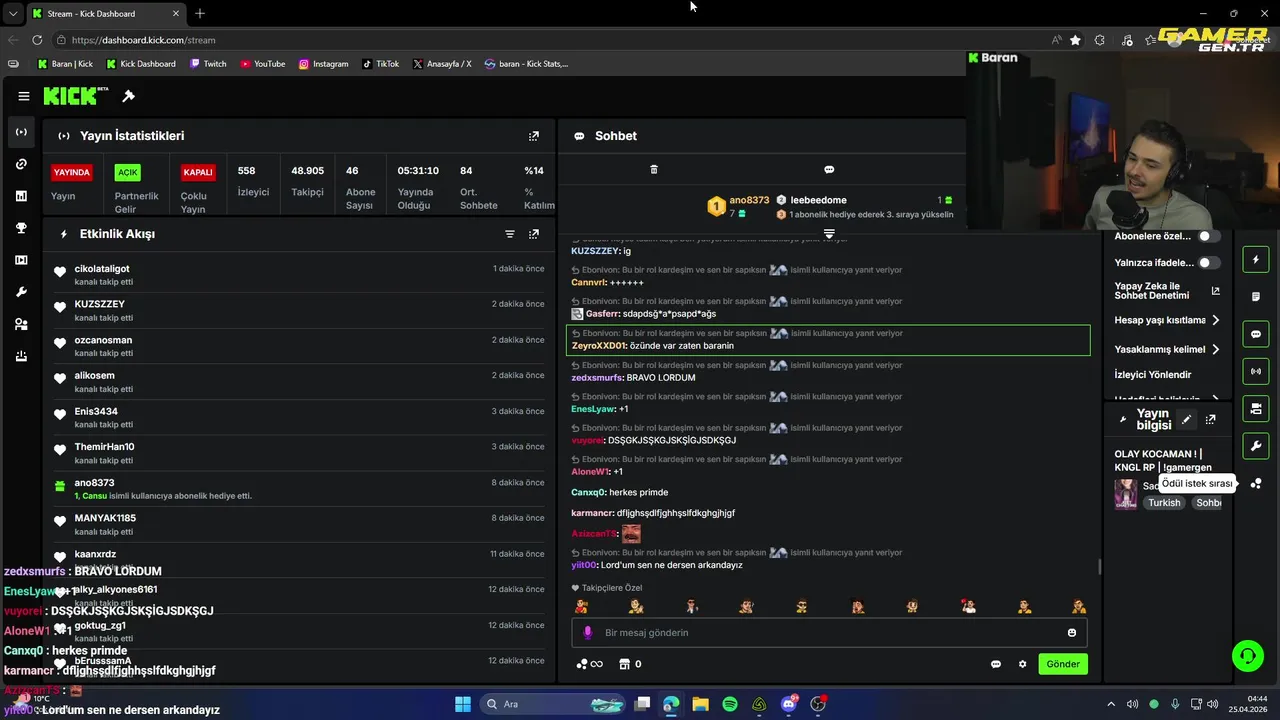1280x720 pixels.
Task: Open the Instagram bookmark
Action: coord(323,64)
